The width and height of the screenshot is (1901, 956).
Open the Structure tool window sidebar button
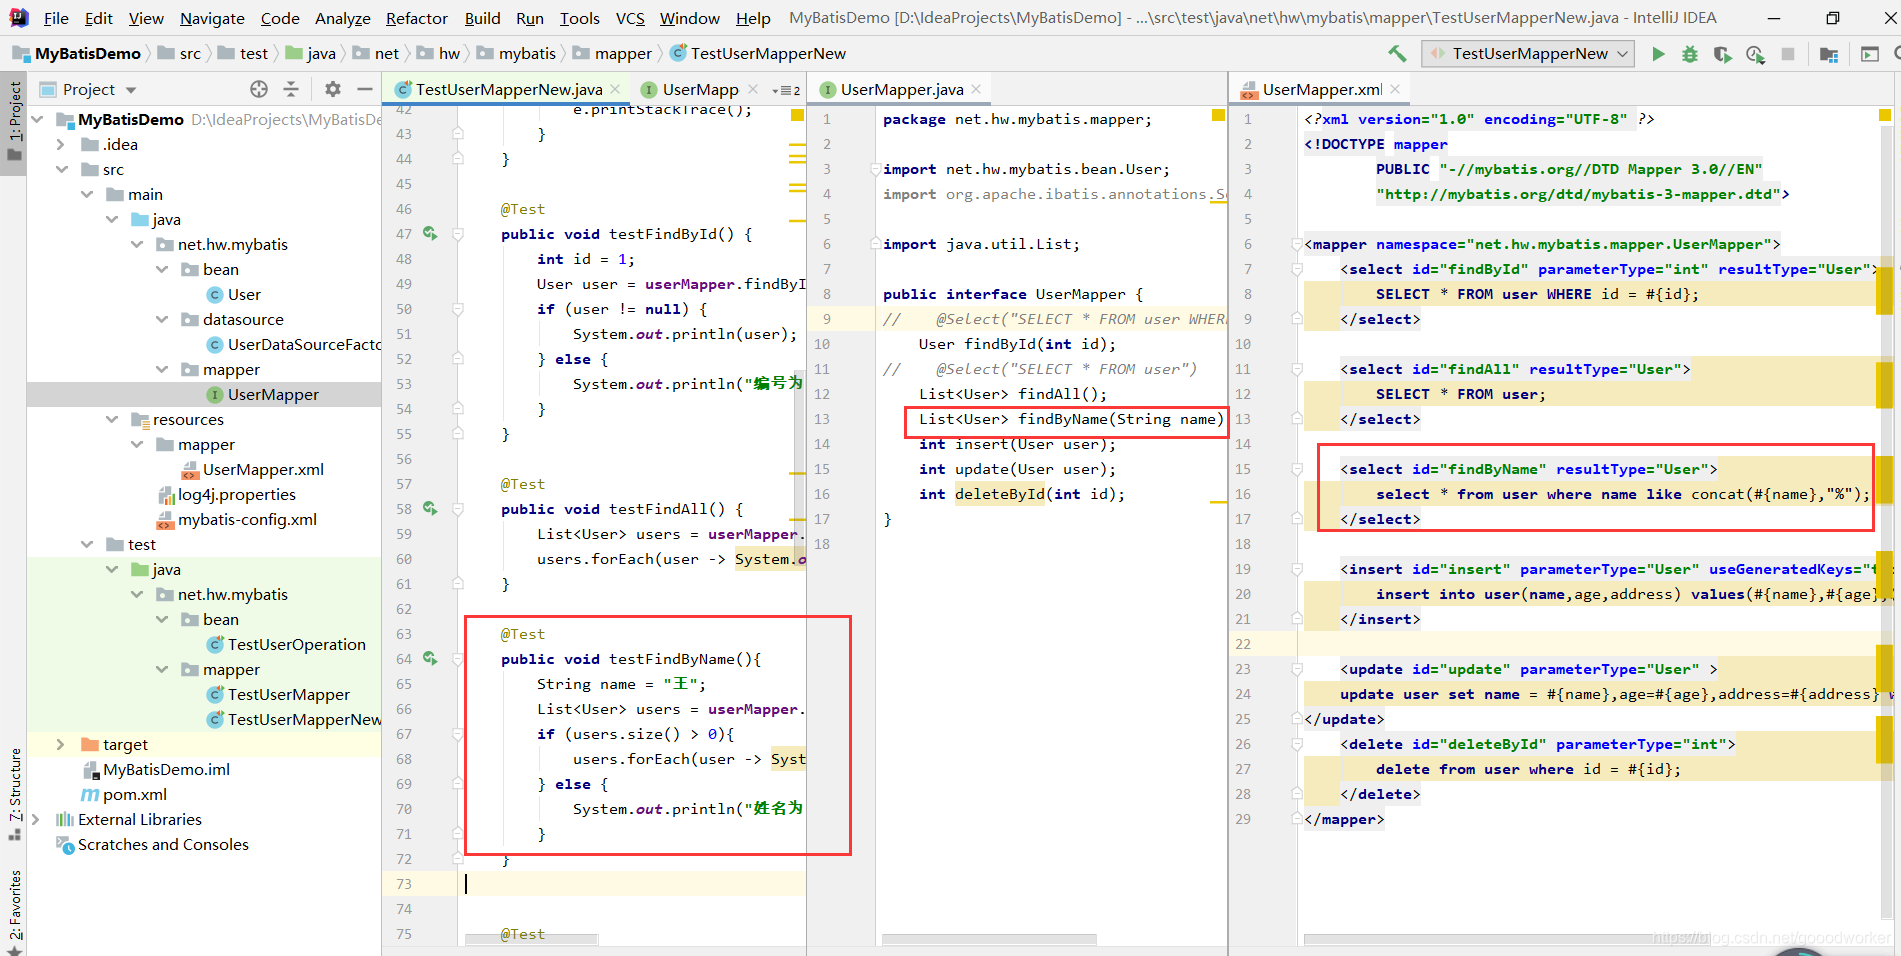point(14,792)
